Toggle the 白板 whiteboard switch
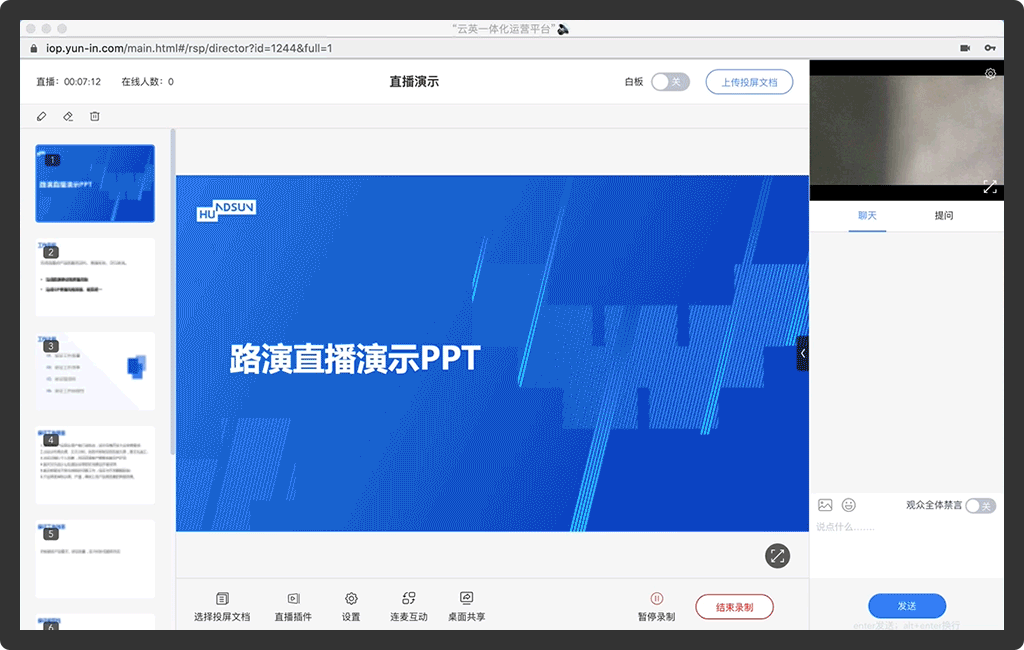The width and height of the screenshot is (1024, 650). tap(670, 82)
